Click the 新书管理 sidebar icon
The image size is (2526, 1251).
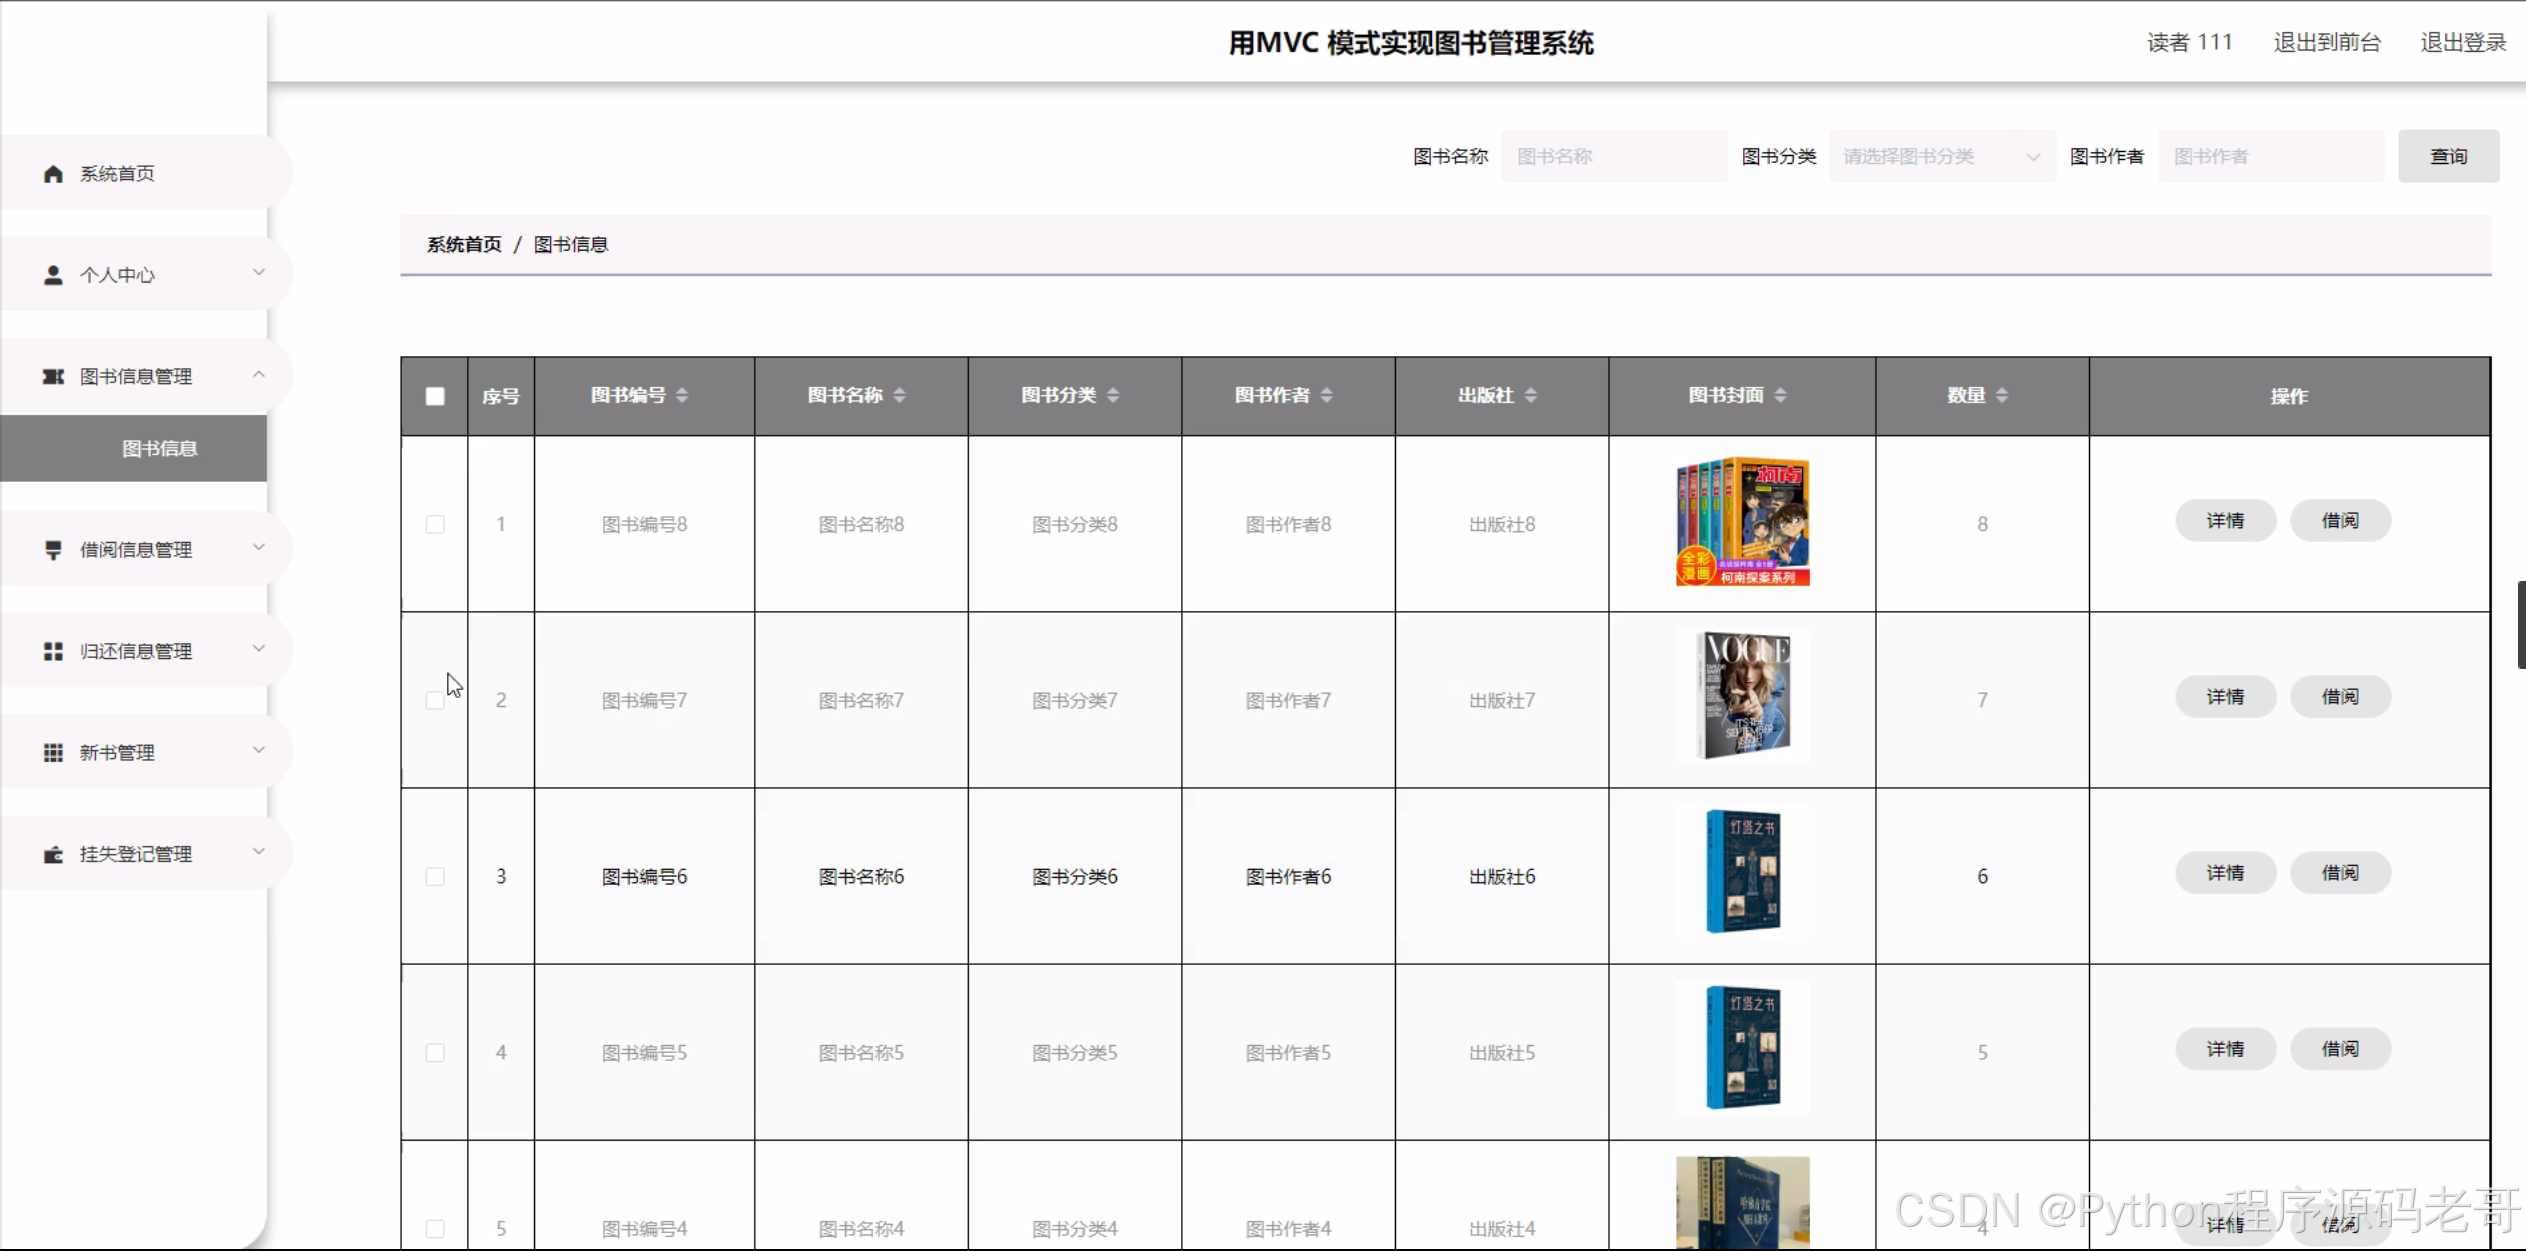tap(53, 752)
